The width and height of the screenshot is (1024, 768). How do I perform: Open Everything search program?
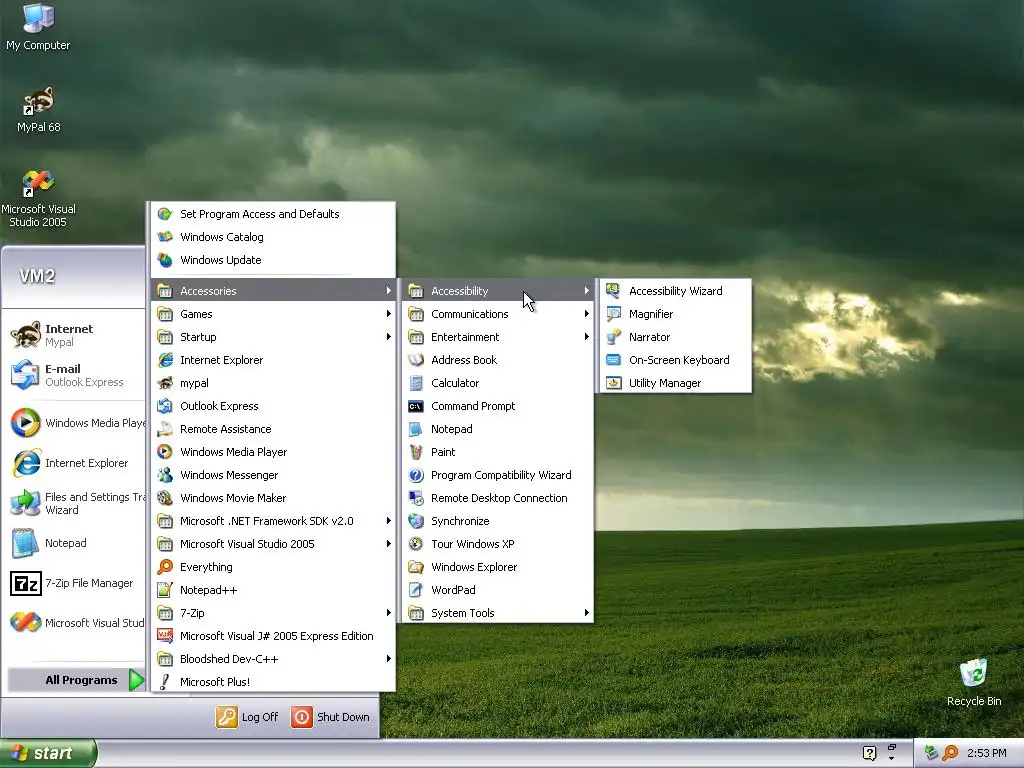(x=273, y=567)
